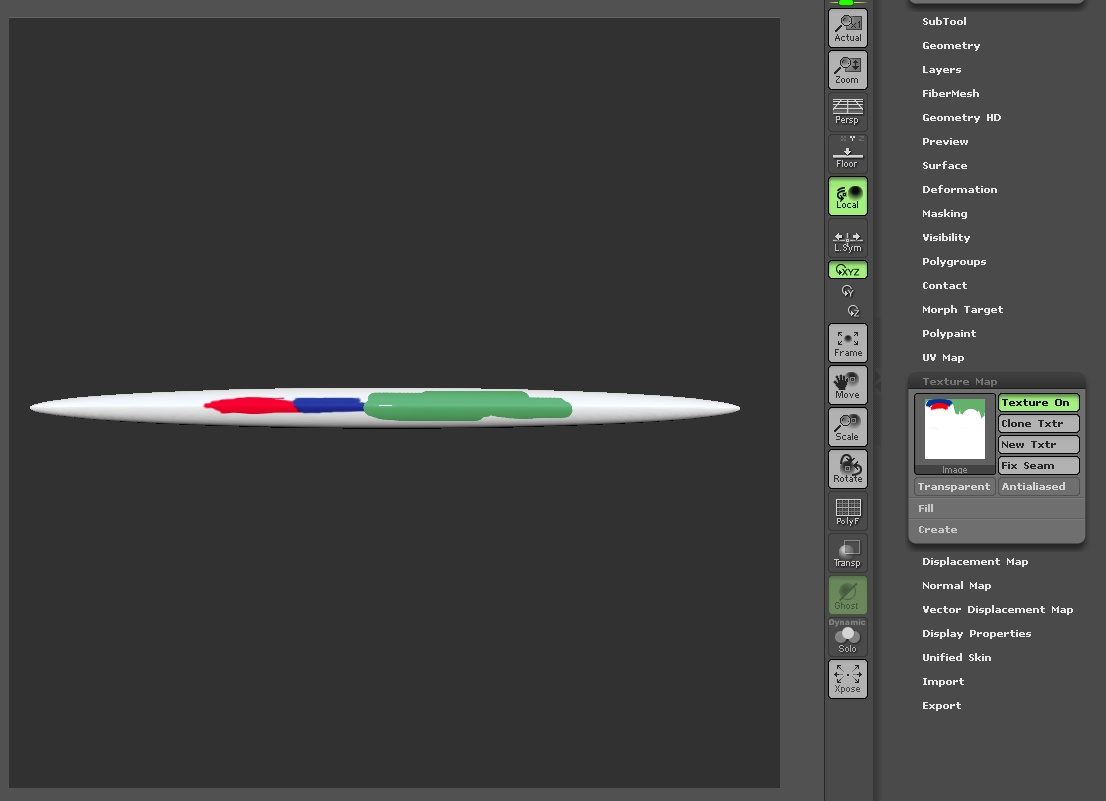Toggle XYZ rotation mode
1106x801 pixels.
click(847, 270)
